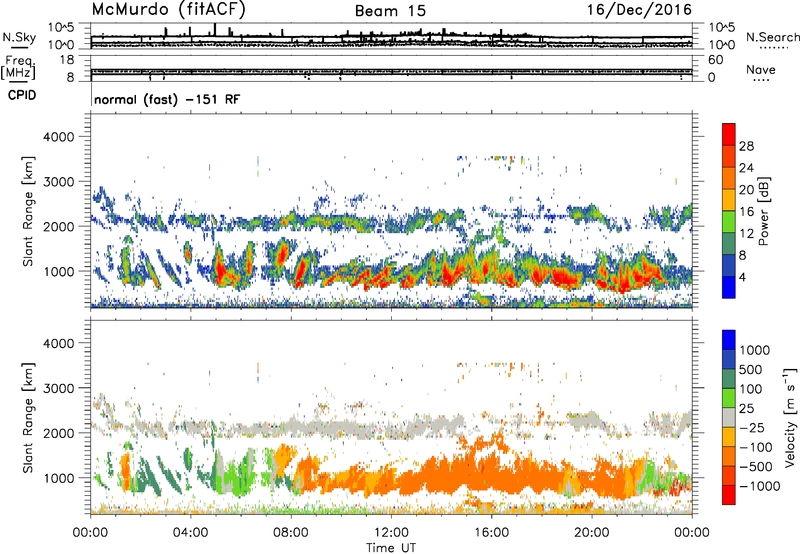Click the 20:00 time tick label

pyautogui.click(x=591, y=533)
